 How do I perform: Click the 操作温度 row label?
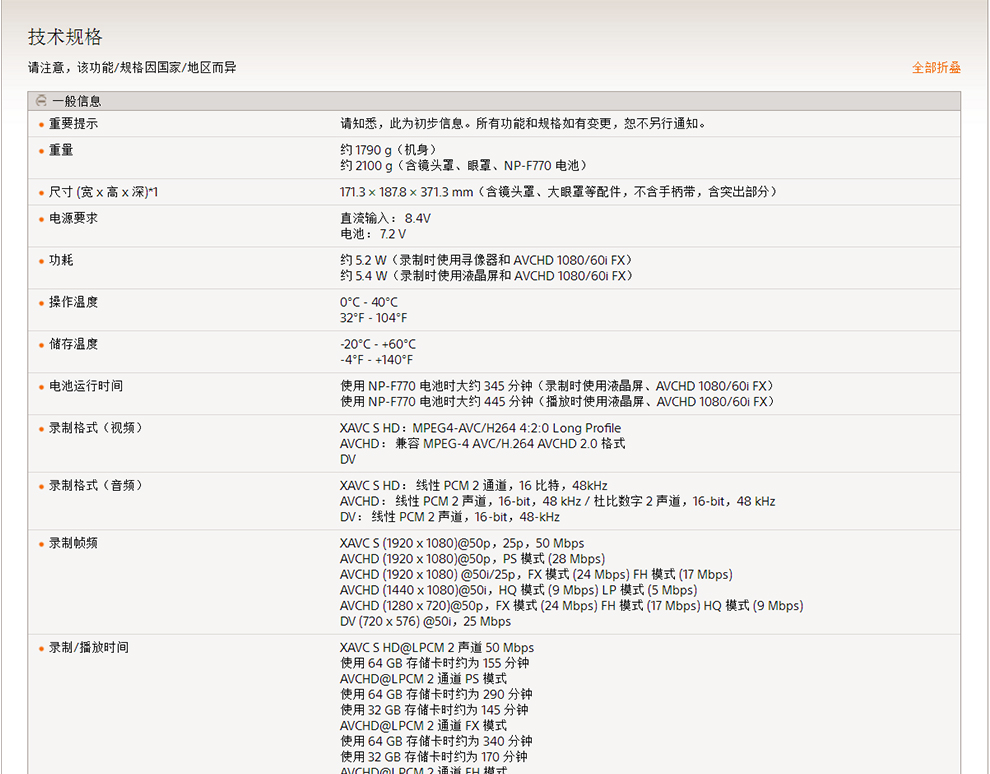tap(73, 302)
